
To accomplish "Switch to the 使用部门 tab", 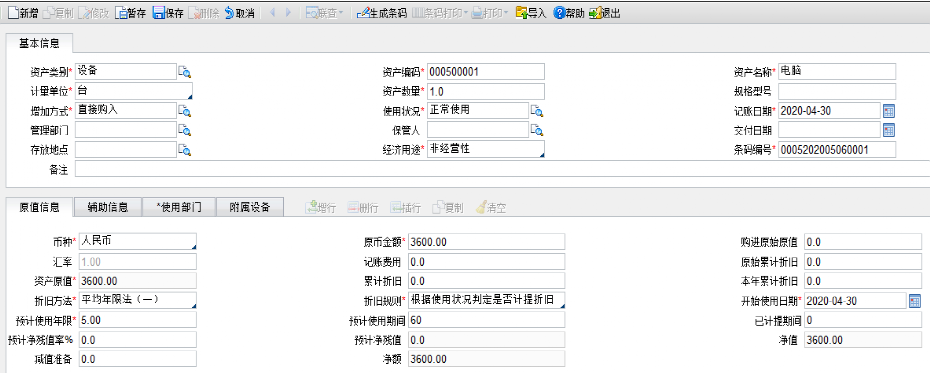I will (x=179, y=207).
